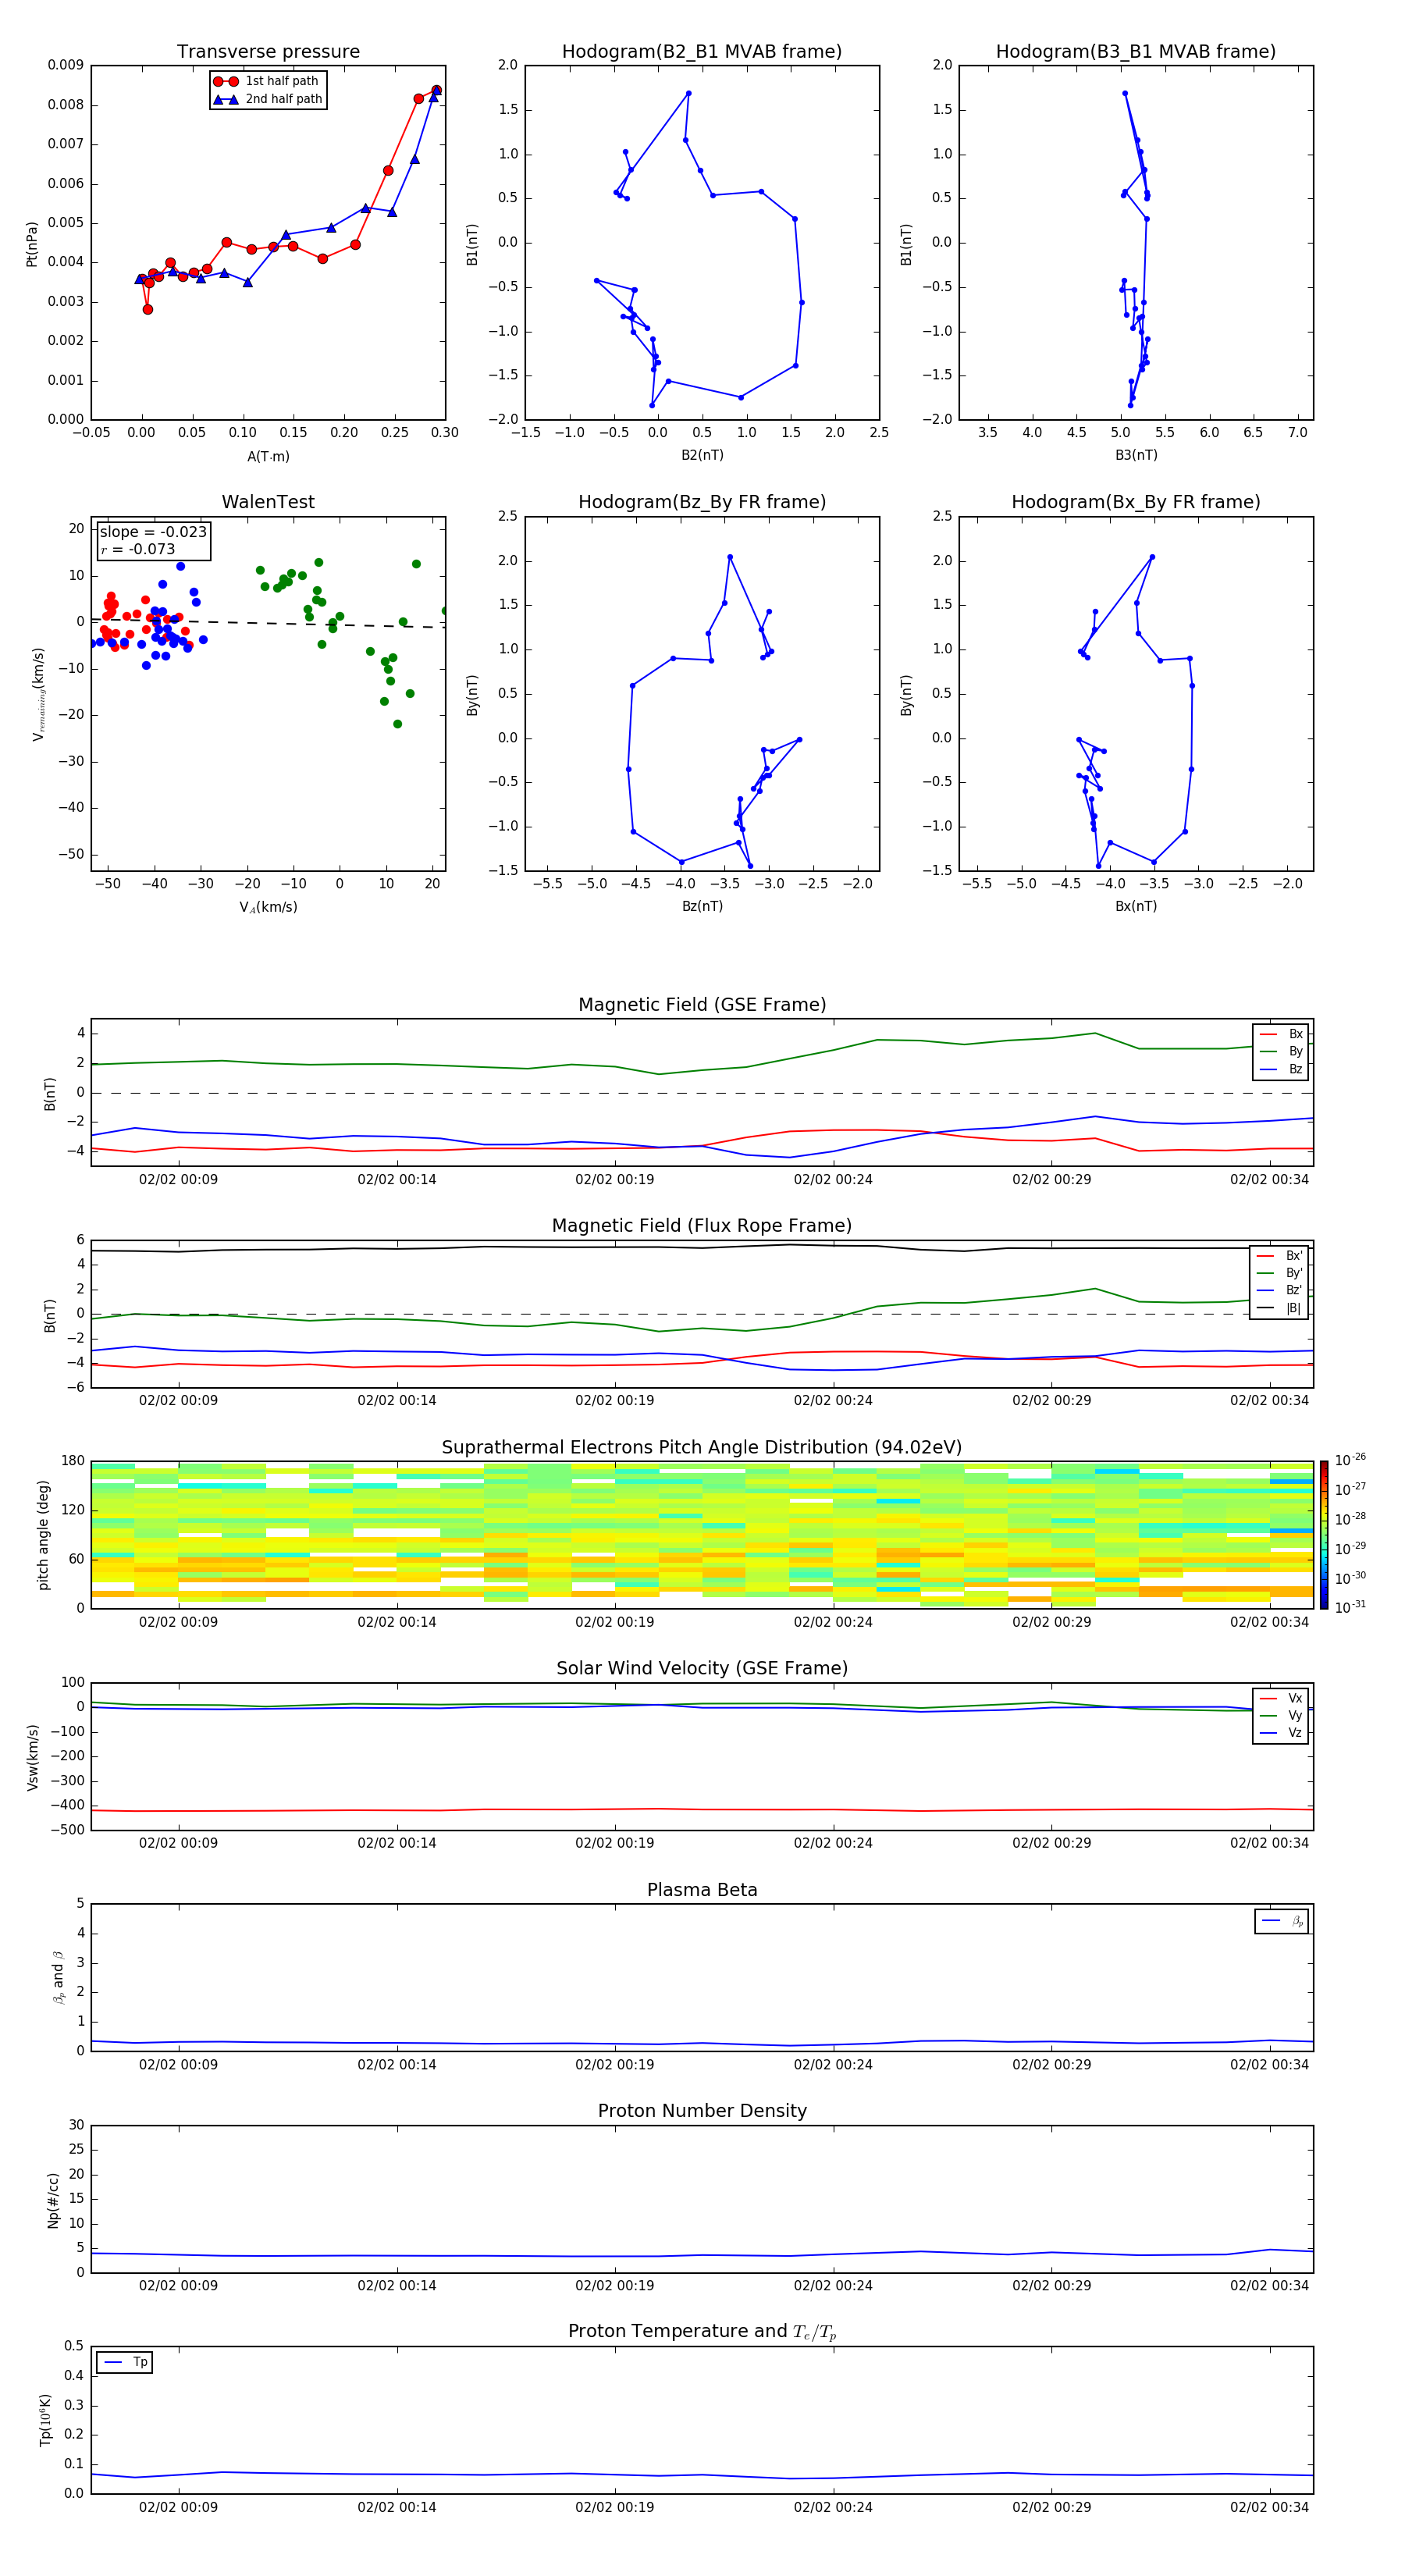Click the Bx' entry in Flux Rope legend

click(x=1280, y=1256)
